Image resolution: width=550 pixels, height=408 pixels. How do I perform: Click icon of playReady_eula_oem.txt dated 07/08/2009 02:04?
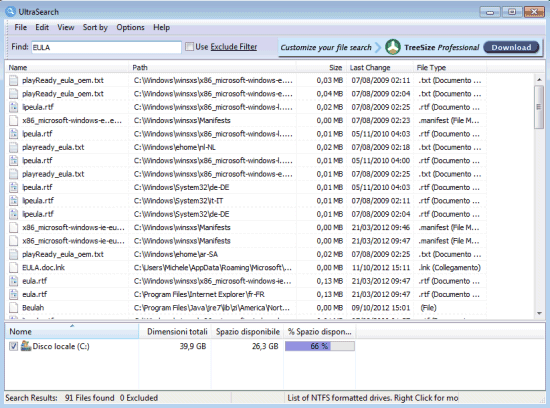pyautogui.click(x=13, y=94)
